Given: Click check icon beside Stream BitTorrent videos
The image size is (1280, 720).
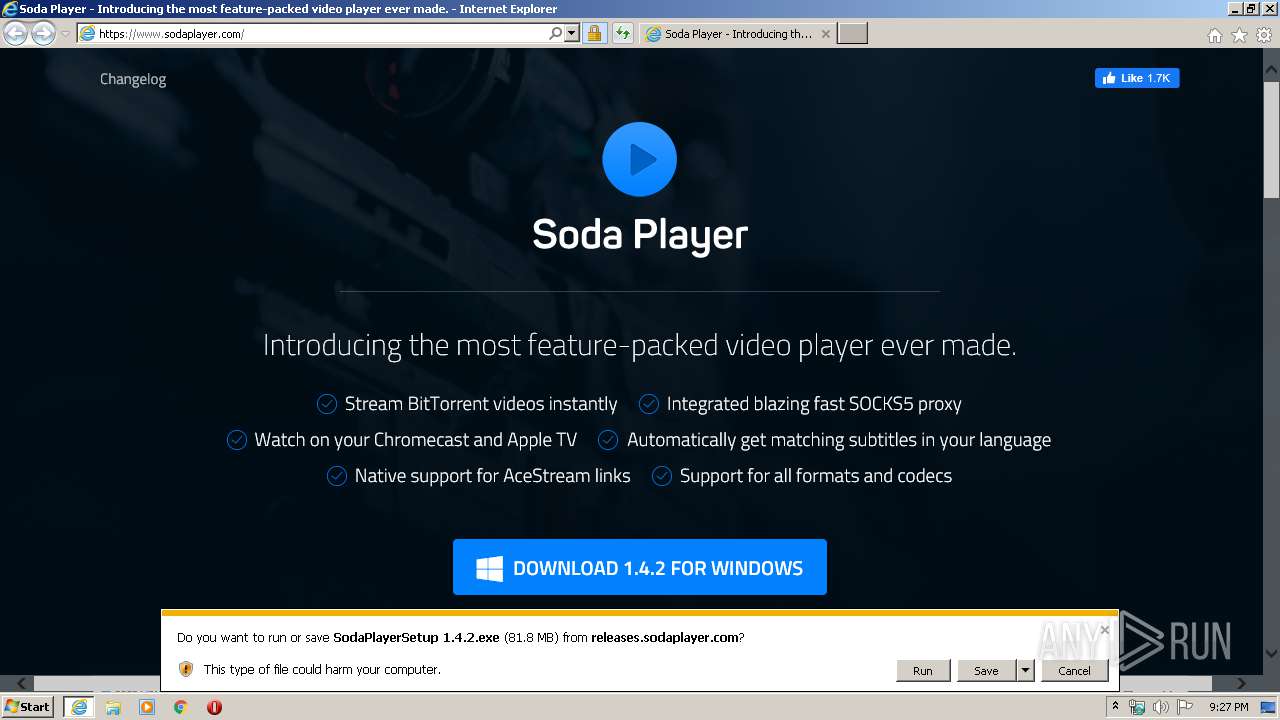Looking at the screenshot, I should click(327, 404).
